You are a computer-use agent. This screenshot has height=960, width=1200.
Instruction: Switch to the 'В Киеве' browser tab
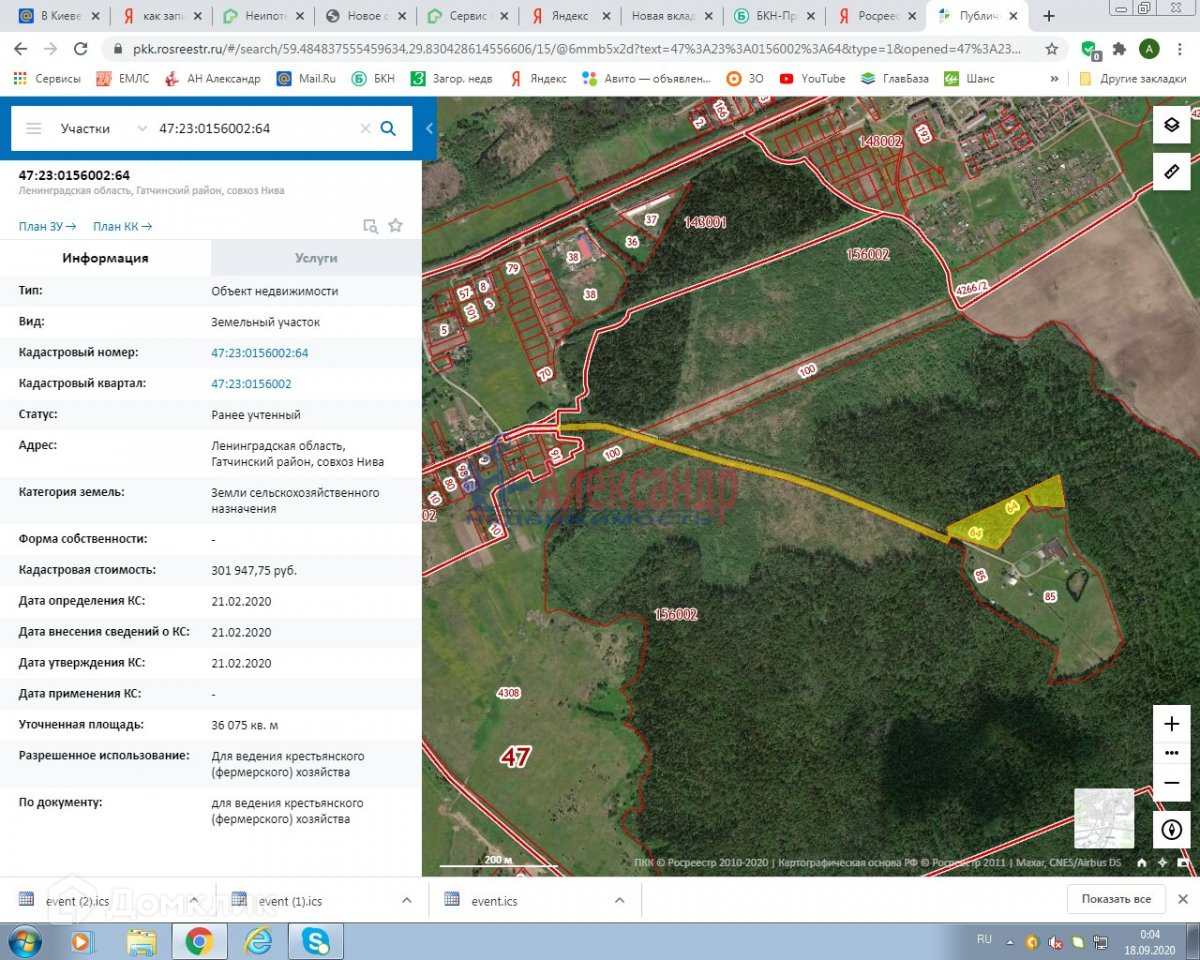pos(59,16)
